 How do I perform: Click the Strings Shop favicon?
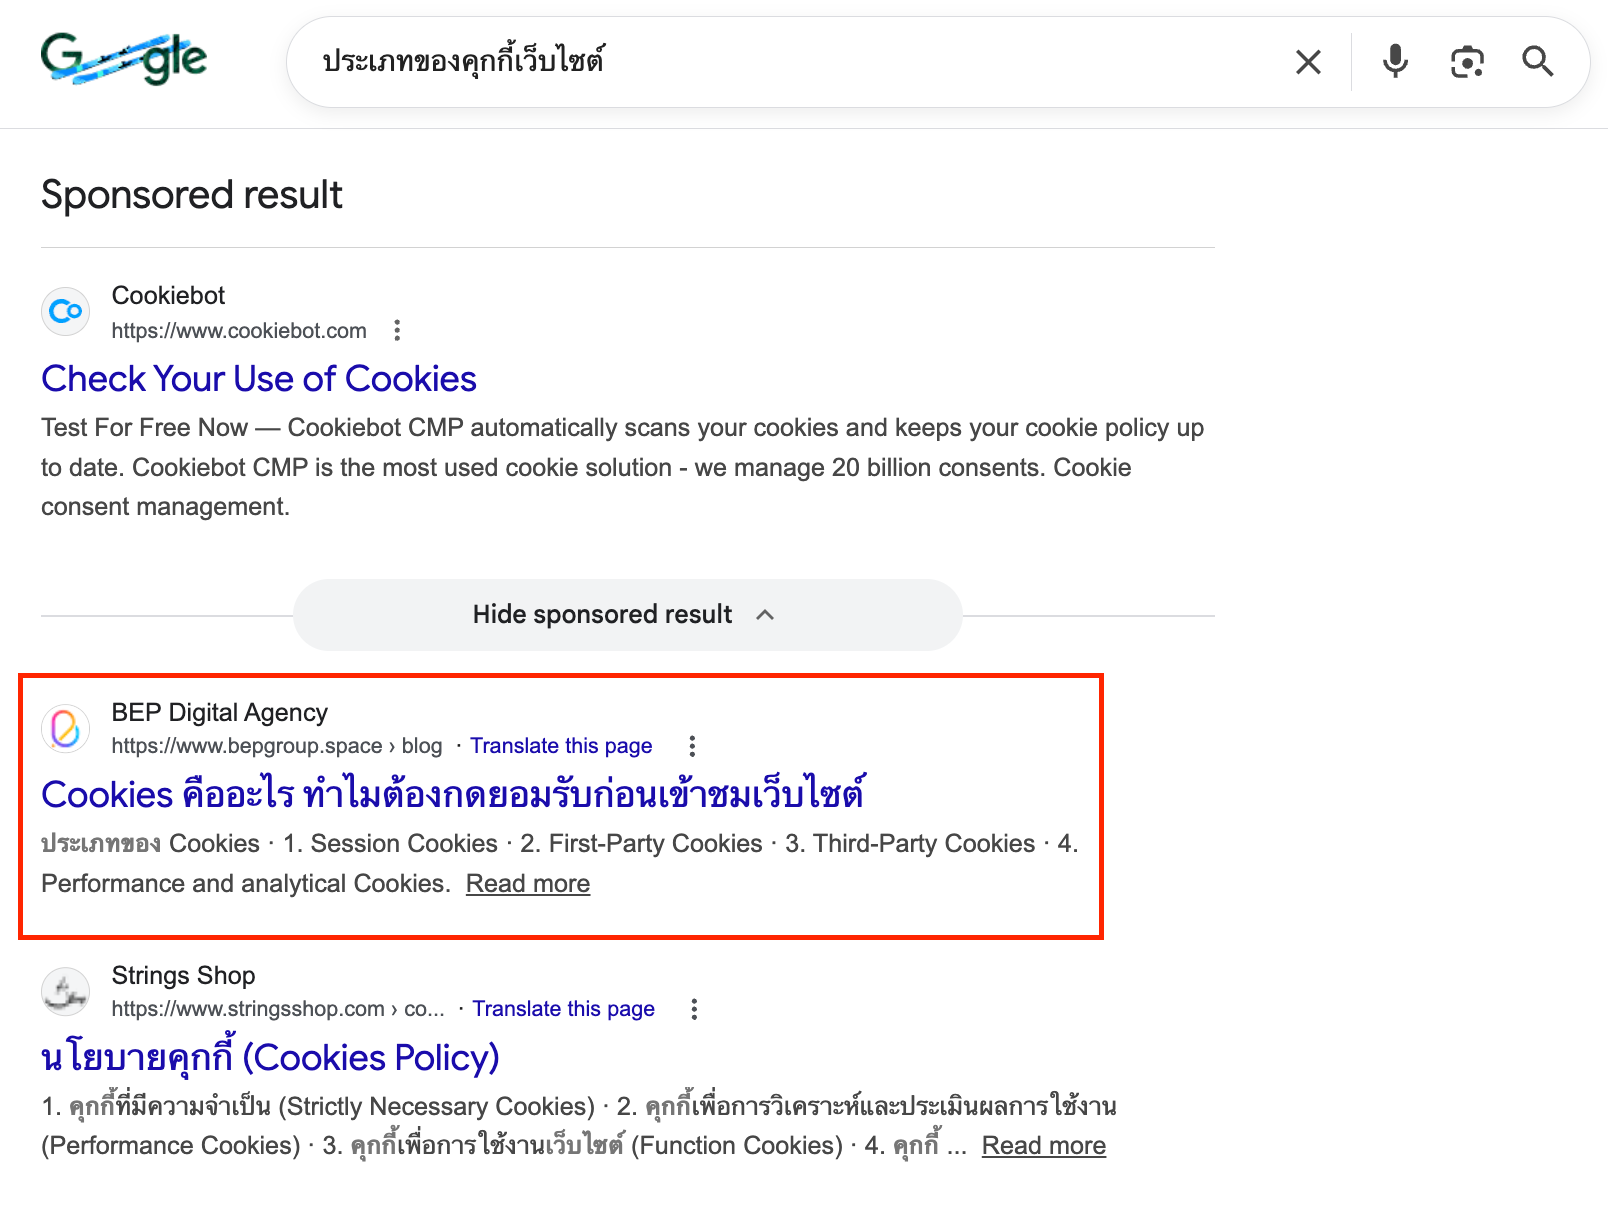point(65,991)
